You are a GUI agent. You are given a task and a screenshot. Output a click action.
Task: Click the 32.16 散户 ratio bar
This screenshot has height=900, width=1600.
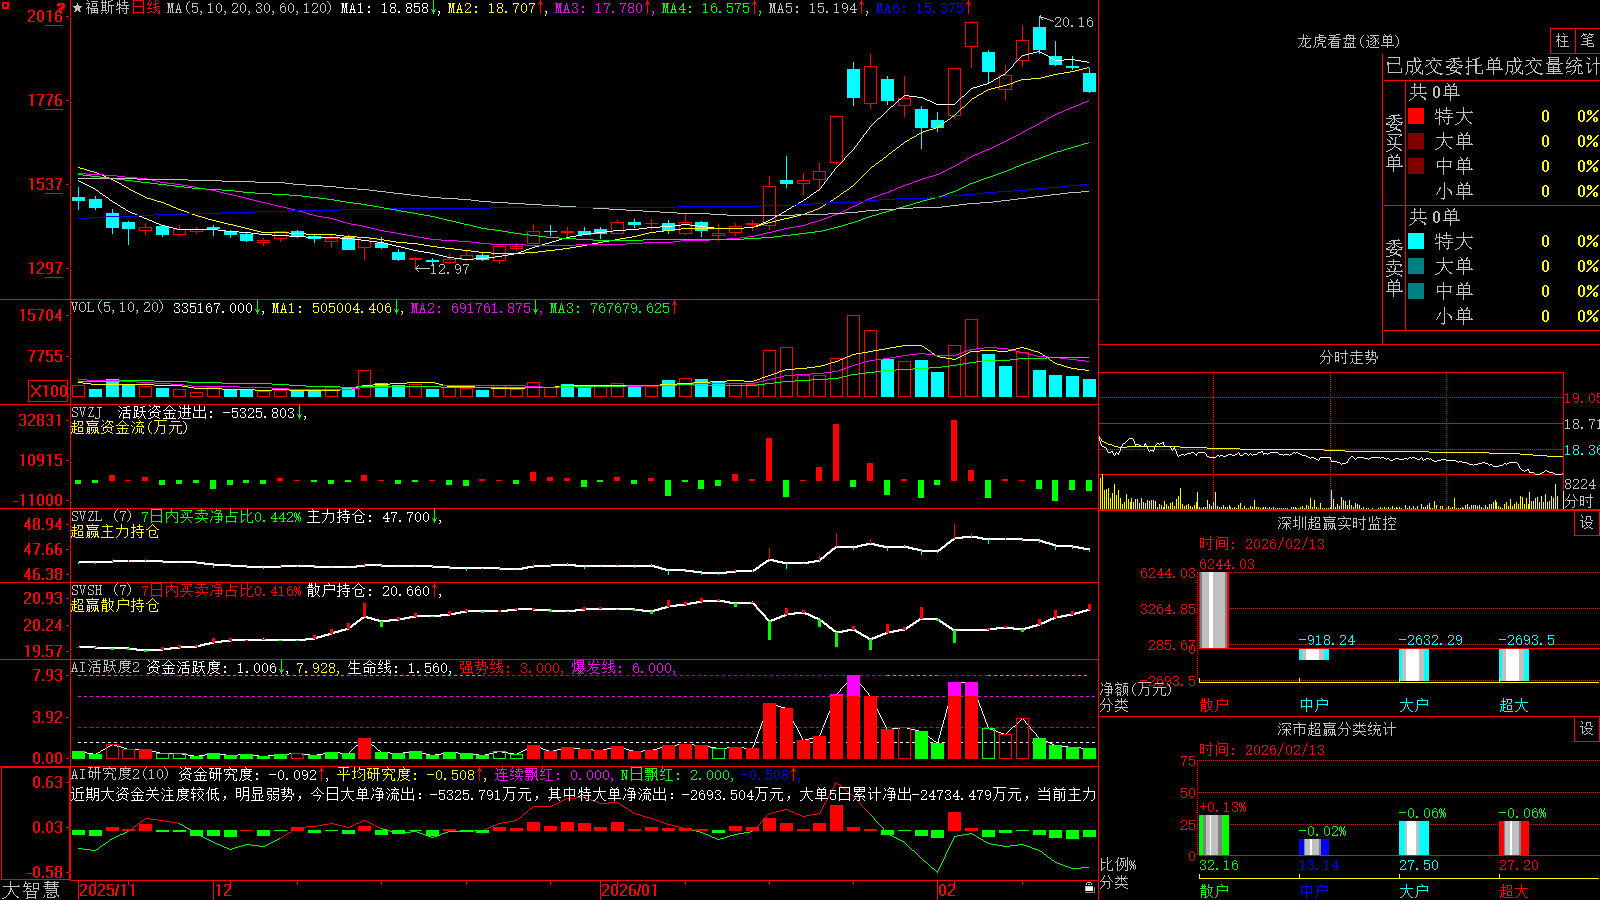click(1213, 836)
